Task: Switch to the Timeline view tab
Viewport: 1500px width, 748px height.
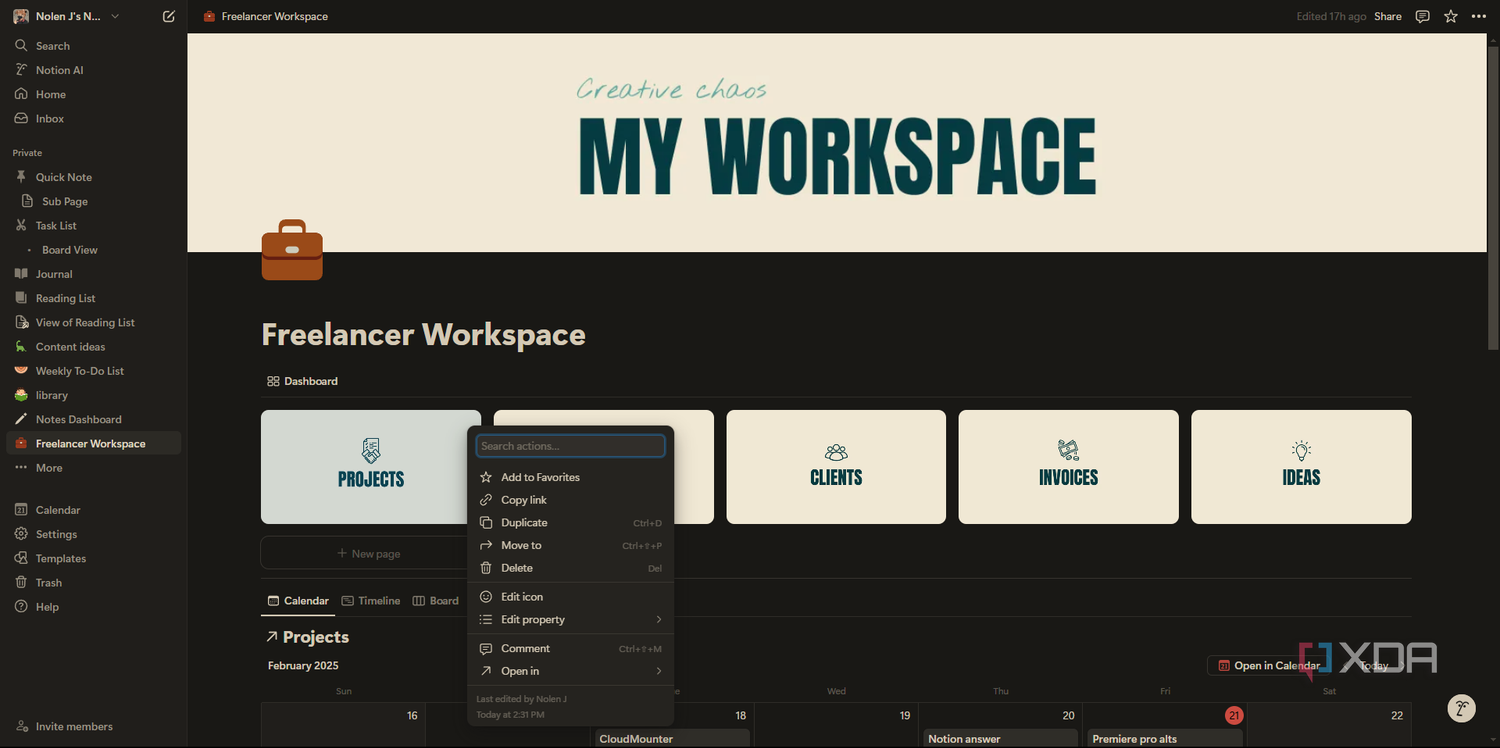Action: pos(371,601)
